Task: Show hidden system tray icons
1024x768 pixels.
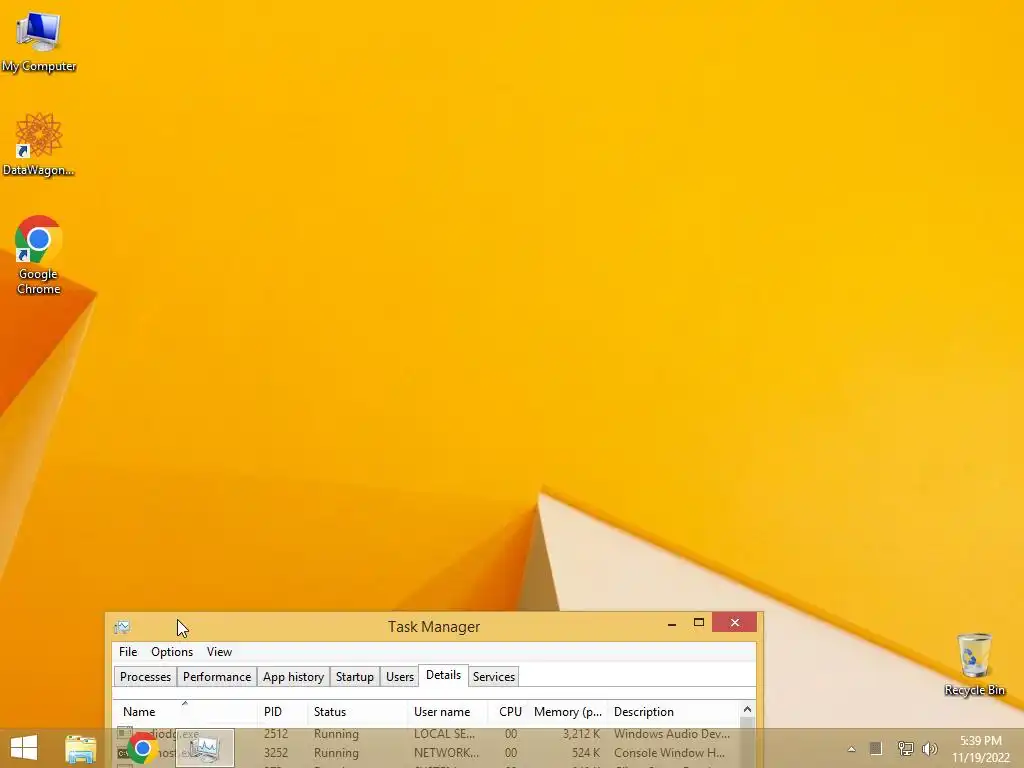Action: click(x=851, y=749)
